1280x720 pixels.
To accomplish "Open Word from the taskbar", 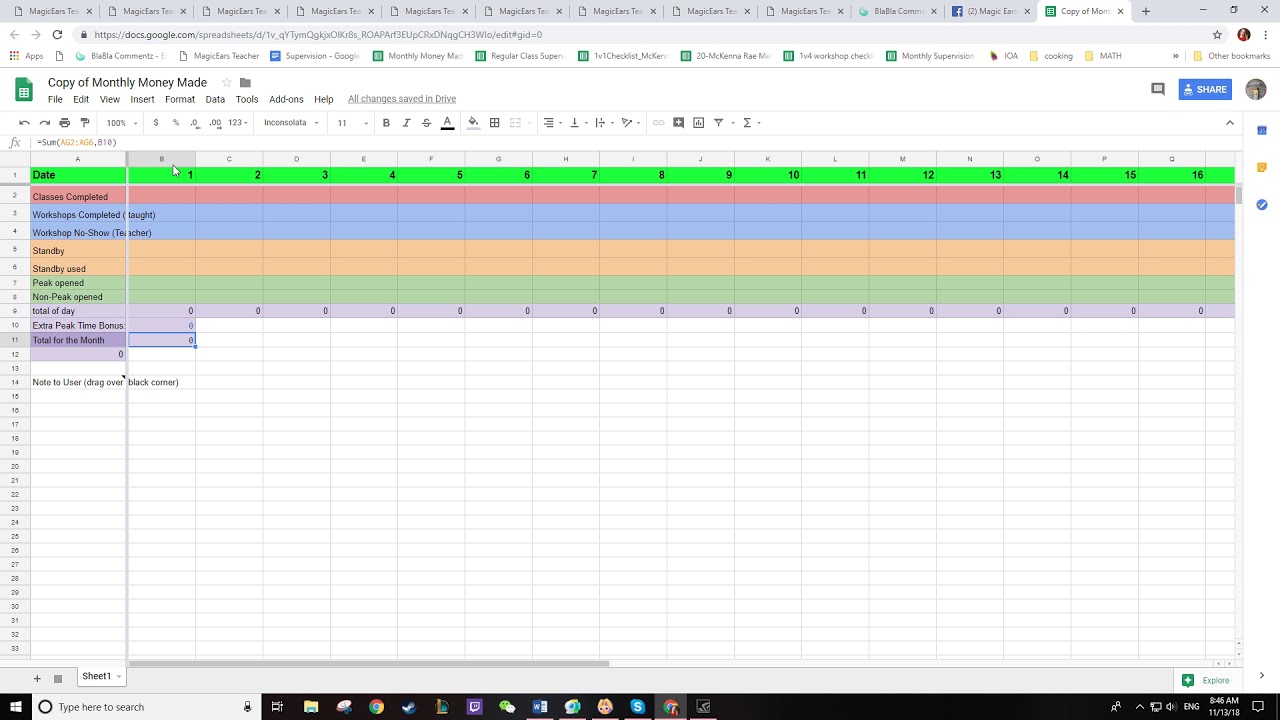I will coord(540,707).
